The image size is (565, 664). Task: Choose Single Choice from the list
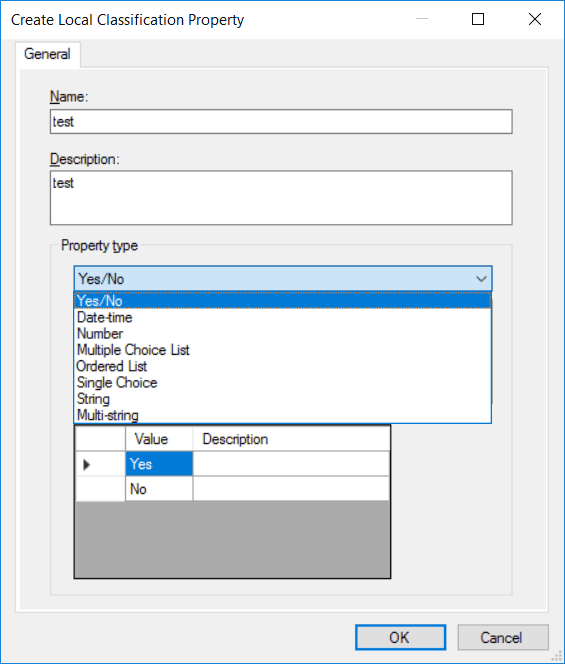click(282, 382)
